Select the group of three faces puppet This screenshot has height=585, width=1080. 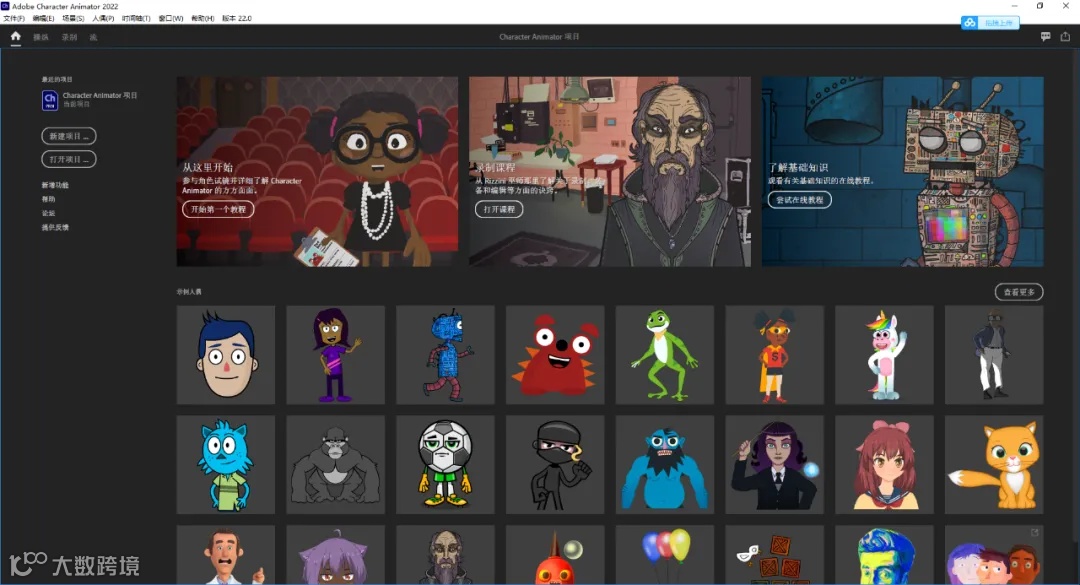click(994, 555)
